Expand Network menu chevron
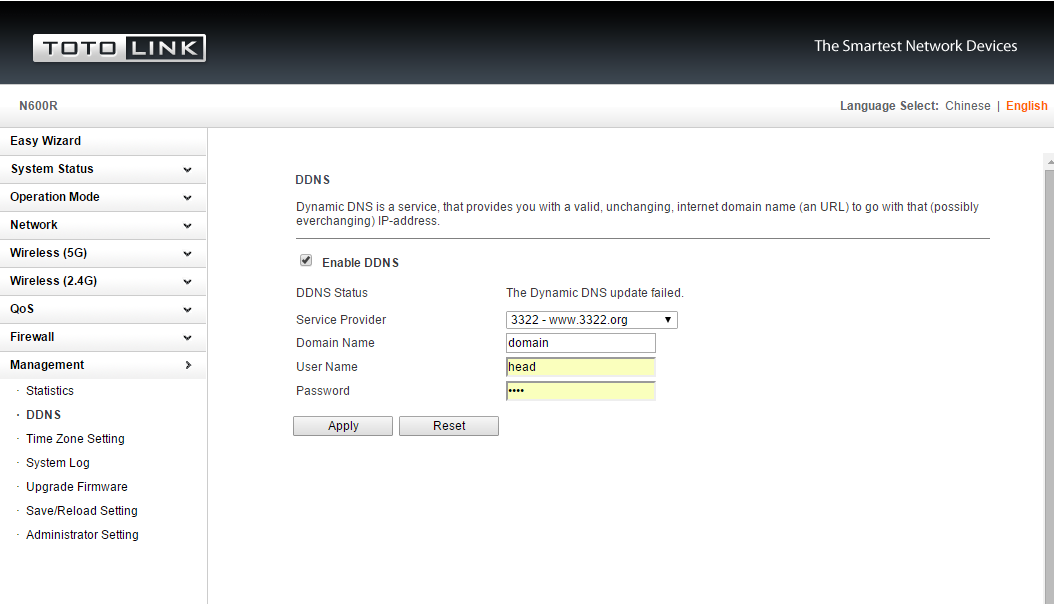Viewport: 1054px width, 604px height. (188, 226)
